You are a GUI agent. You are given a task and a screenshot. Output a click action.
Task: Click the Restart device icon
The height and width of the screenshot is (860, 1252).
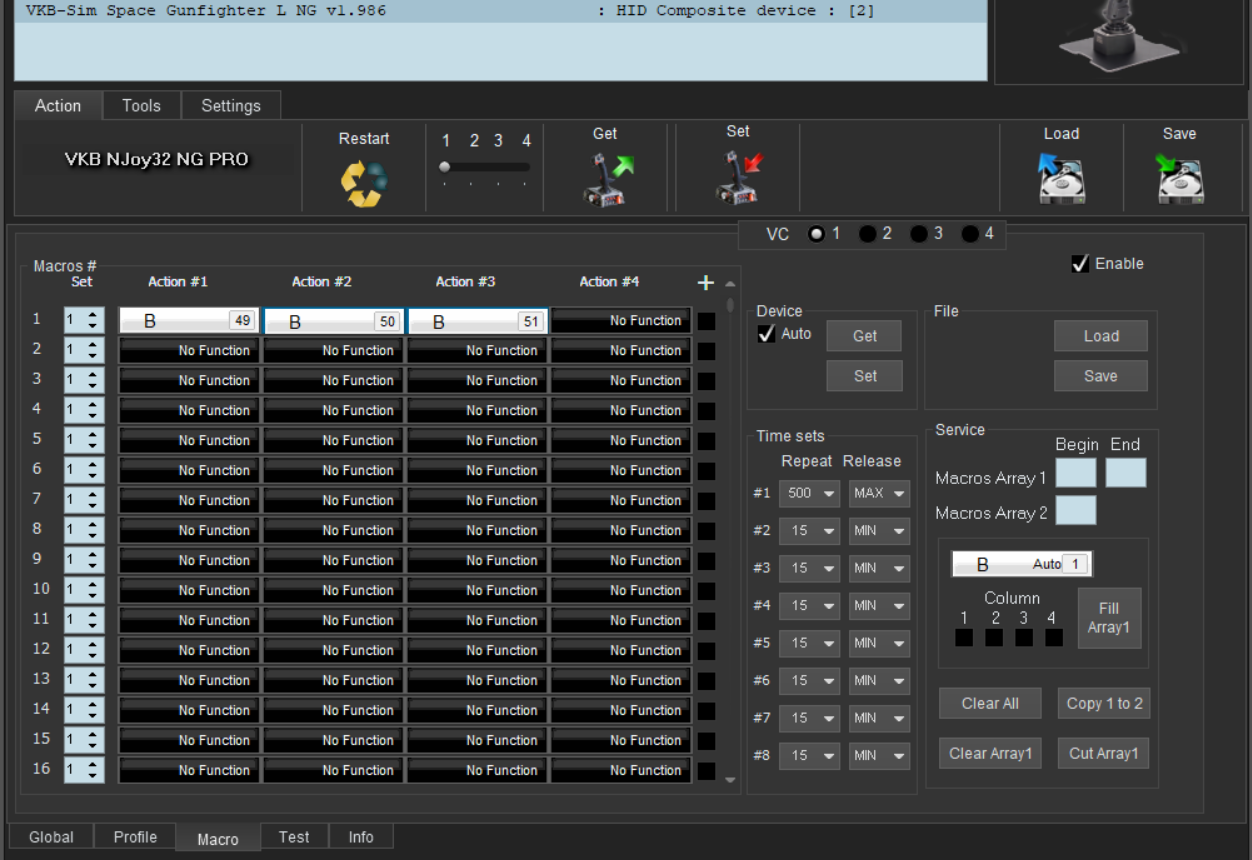[x=364, y=183]
